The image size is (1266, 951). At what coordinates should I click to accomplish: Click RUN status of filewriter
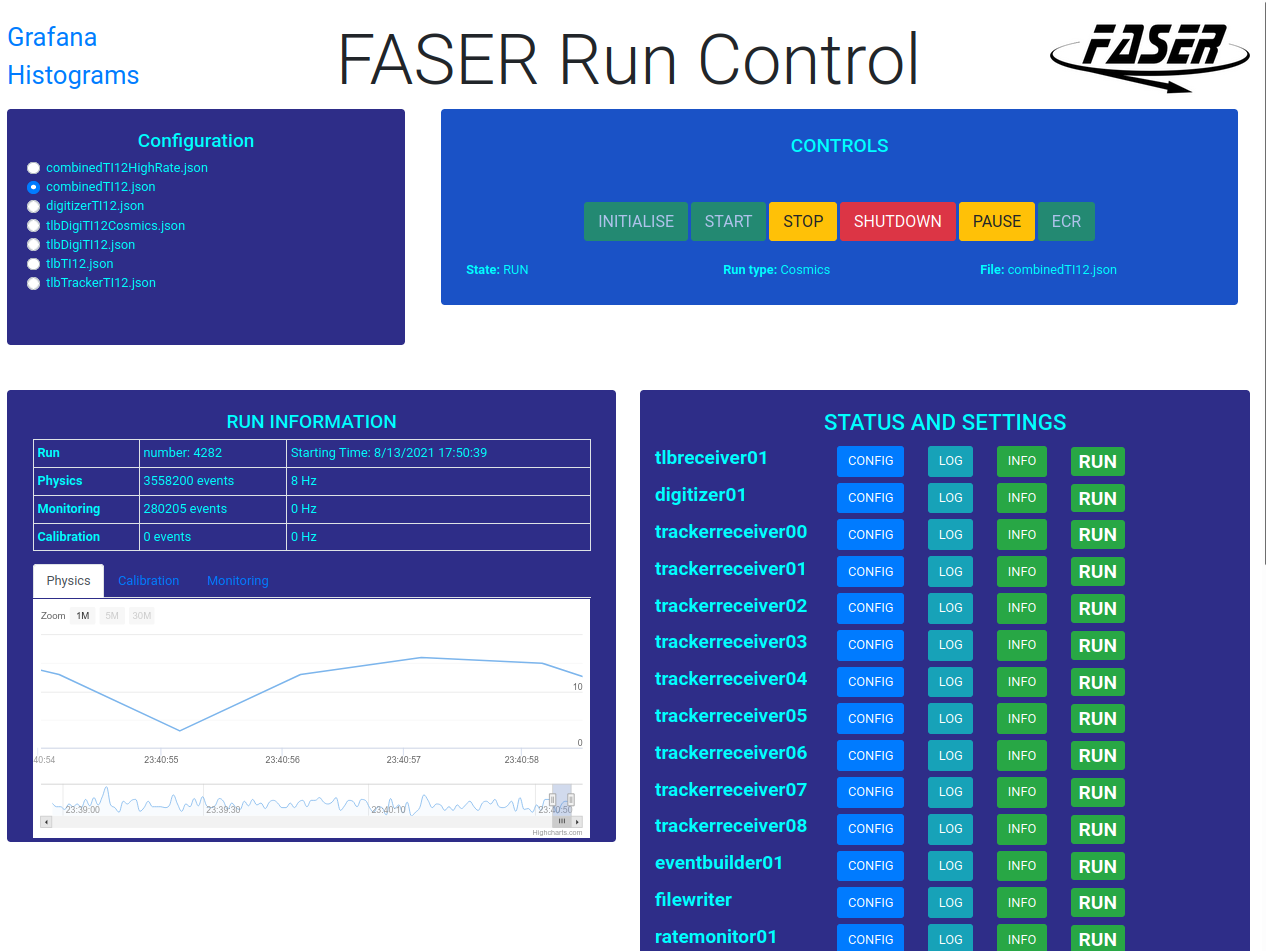pos(1098,903)
